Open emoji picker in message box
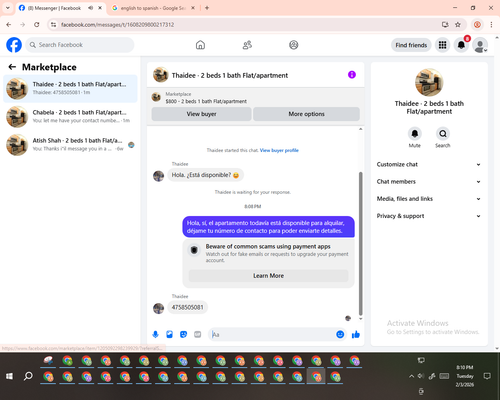 (340, 334)
